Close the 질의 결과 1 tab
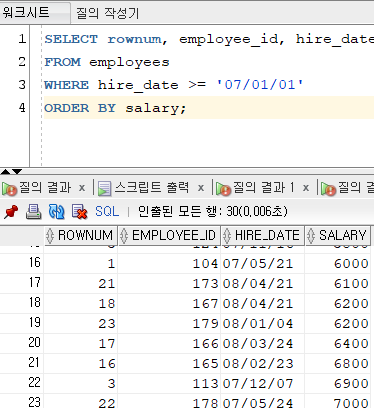The image size is (374, 408). (306, 188)
